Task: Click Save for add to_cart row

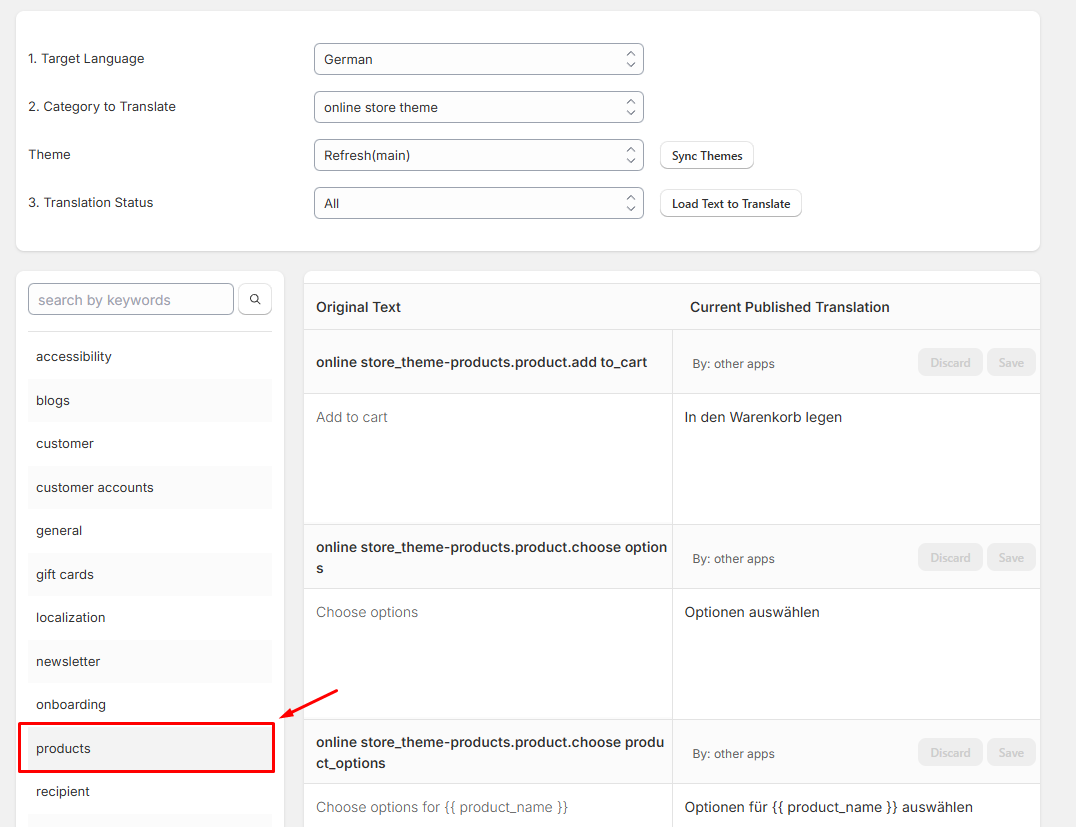Action: tap(1011, 362)
